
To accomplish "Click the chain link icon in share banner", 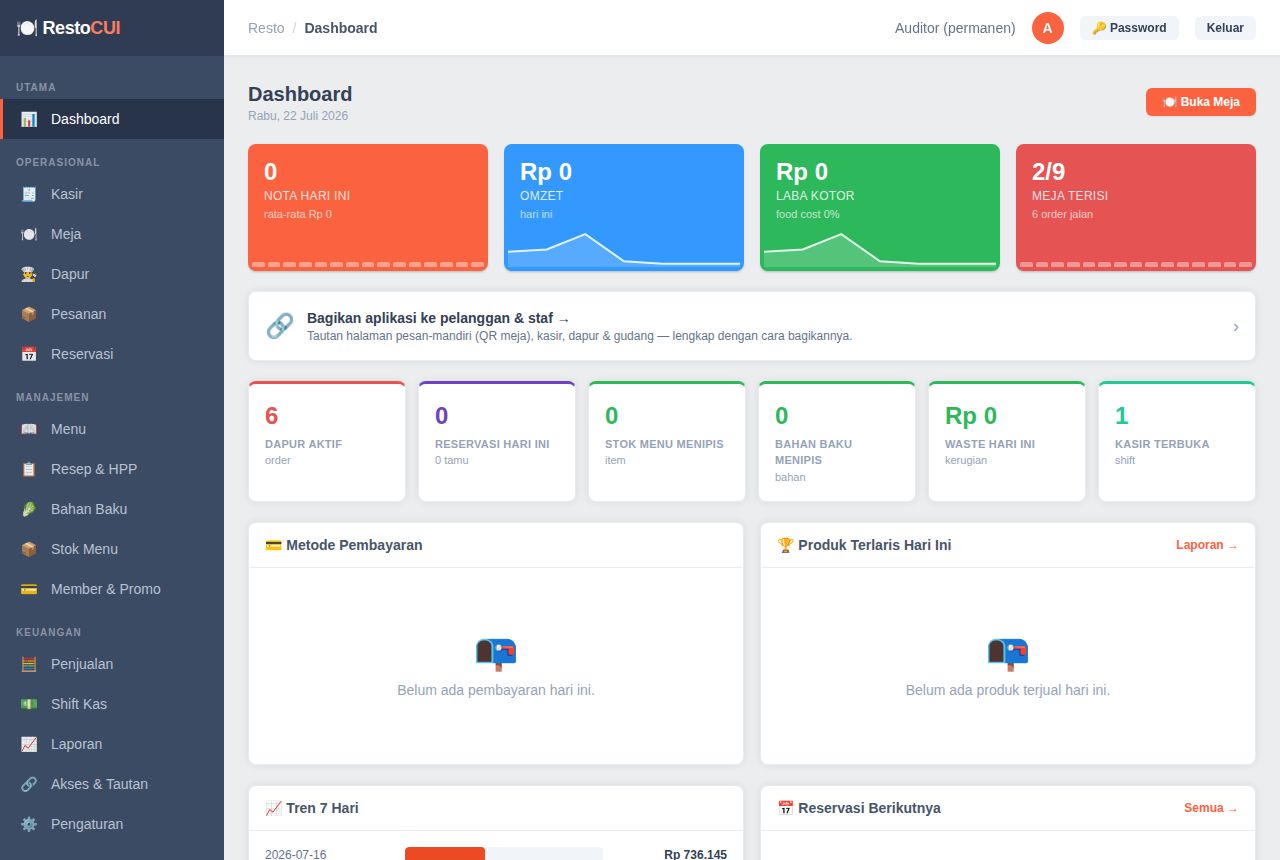I will click(280, 326).
